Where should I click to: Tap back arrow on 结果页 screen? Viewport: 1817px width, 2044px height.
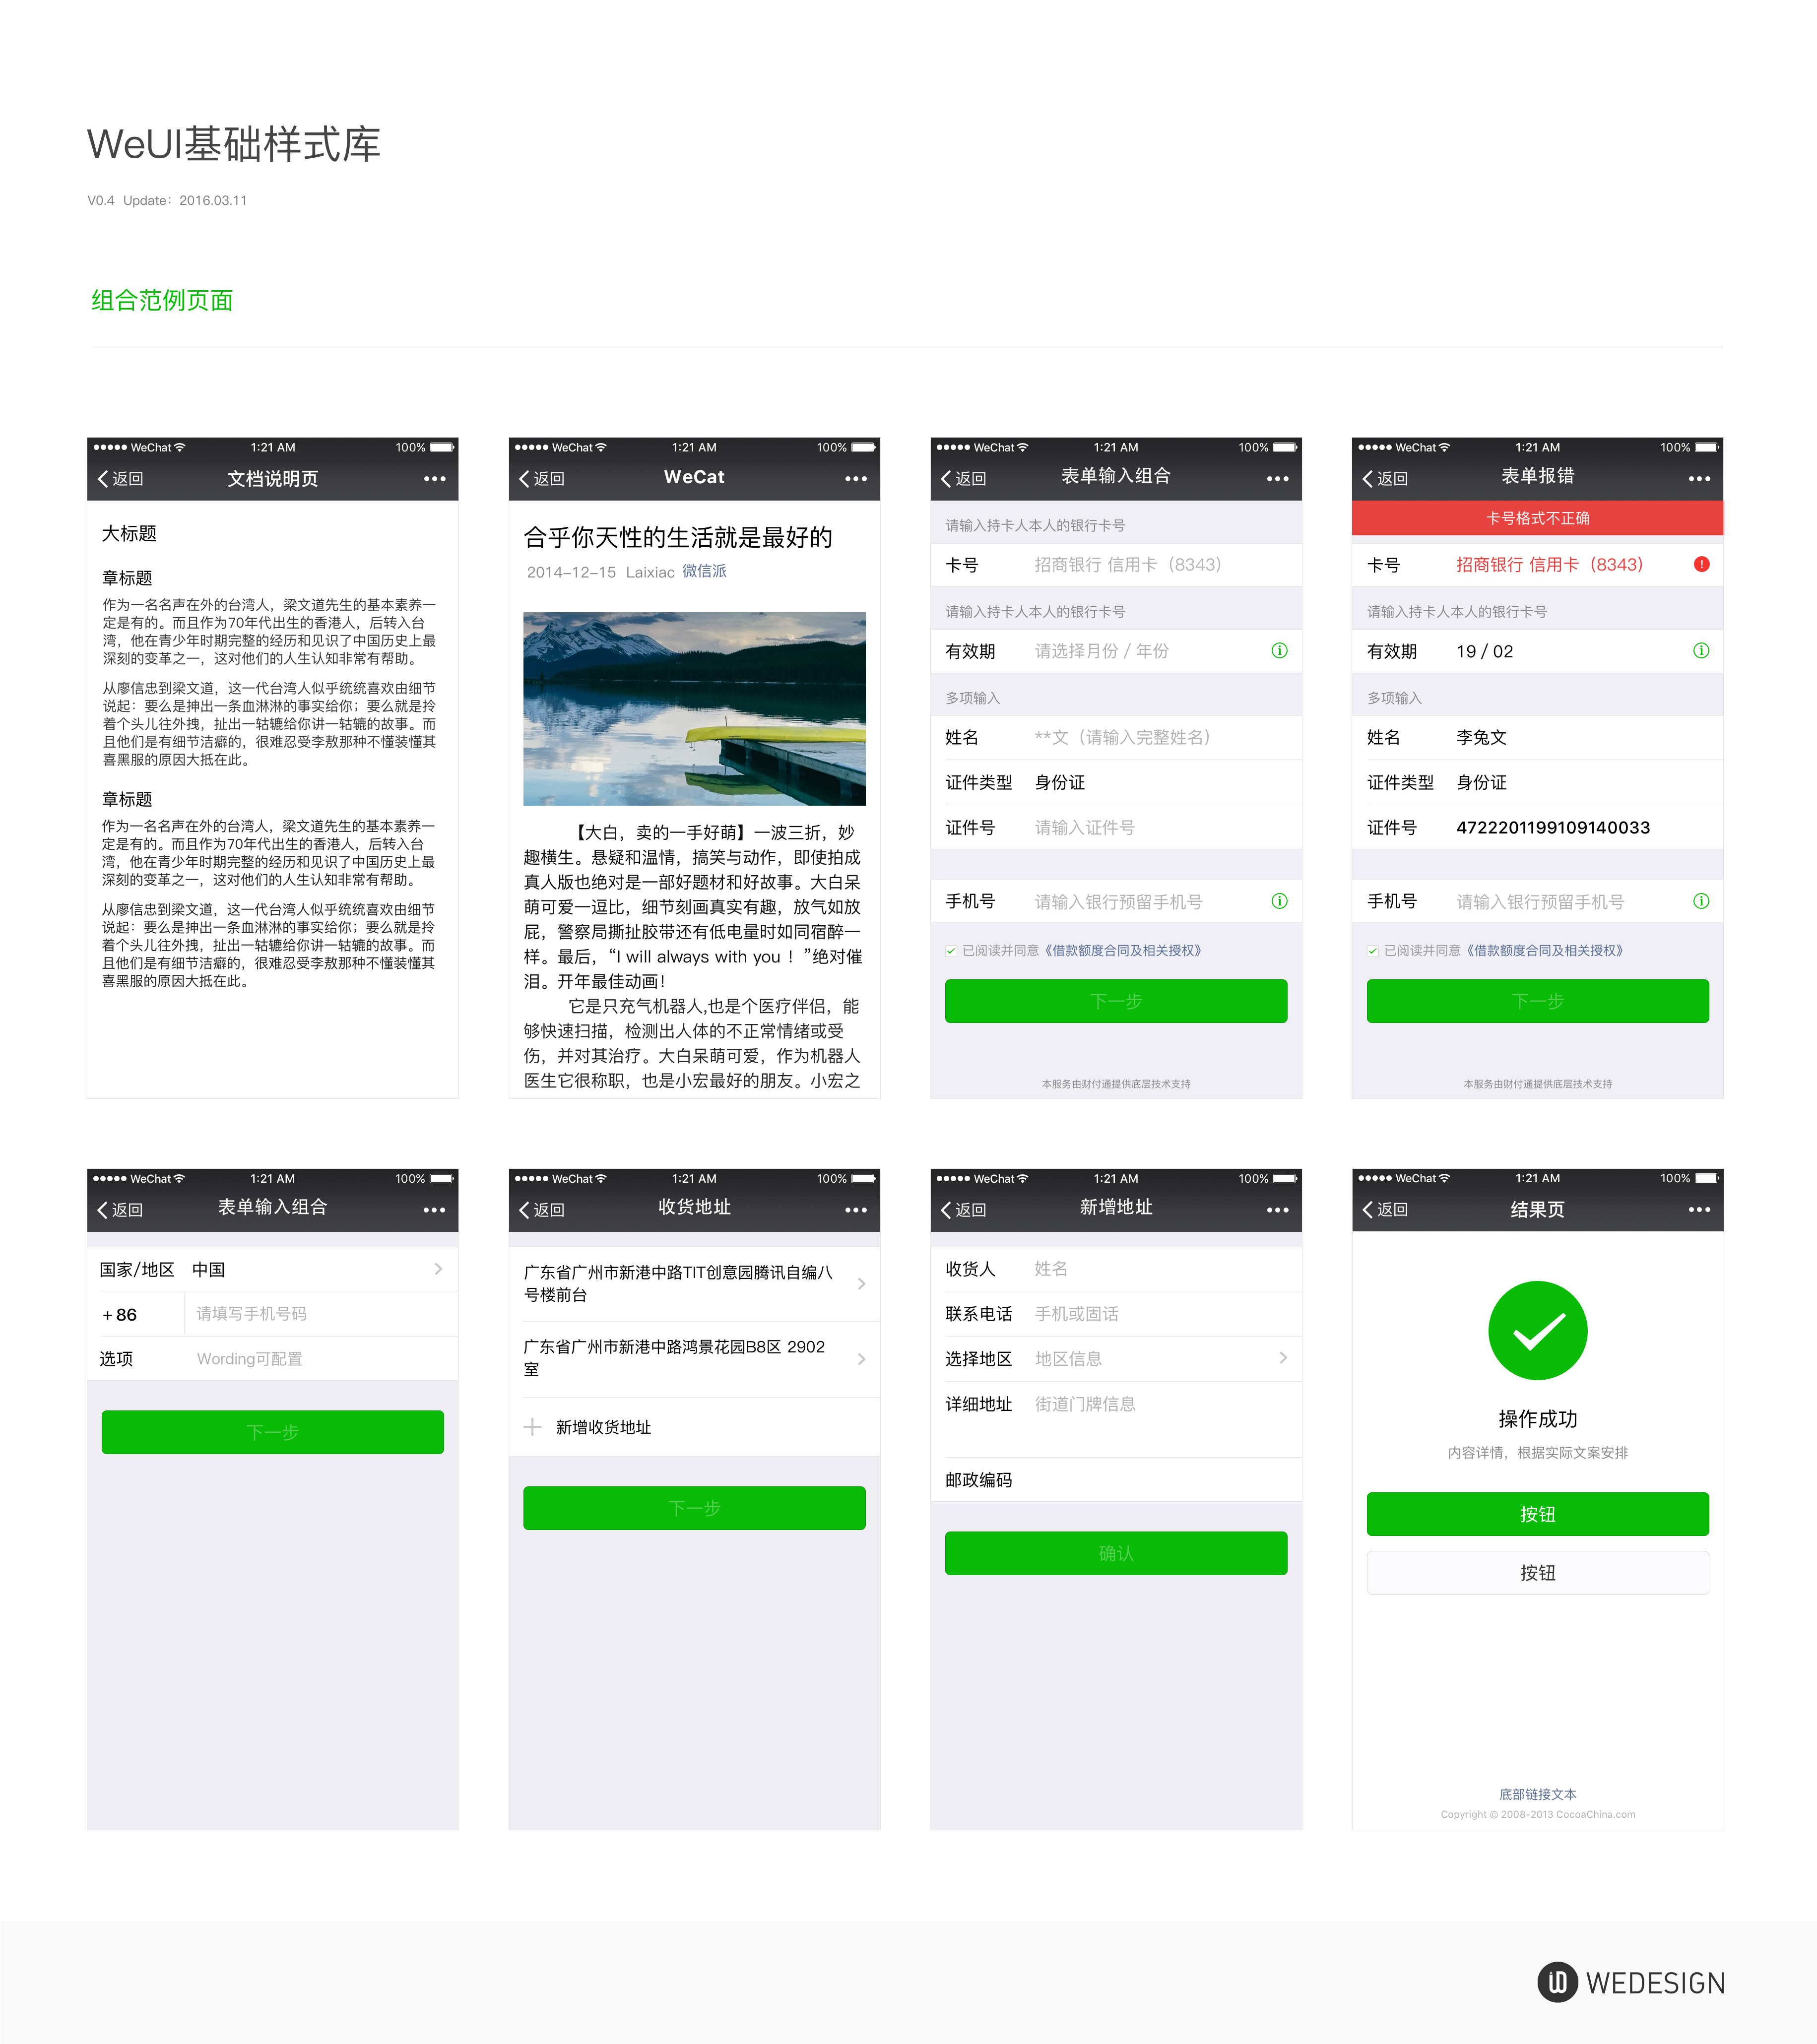1368,1210
